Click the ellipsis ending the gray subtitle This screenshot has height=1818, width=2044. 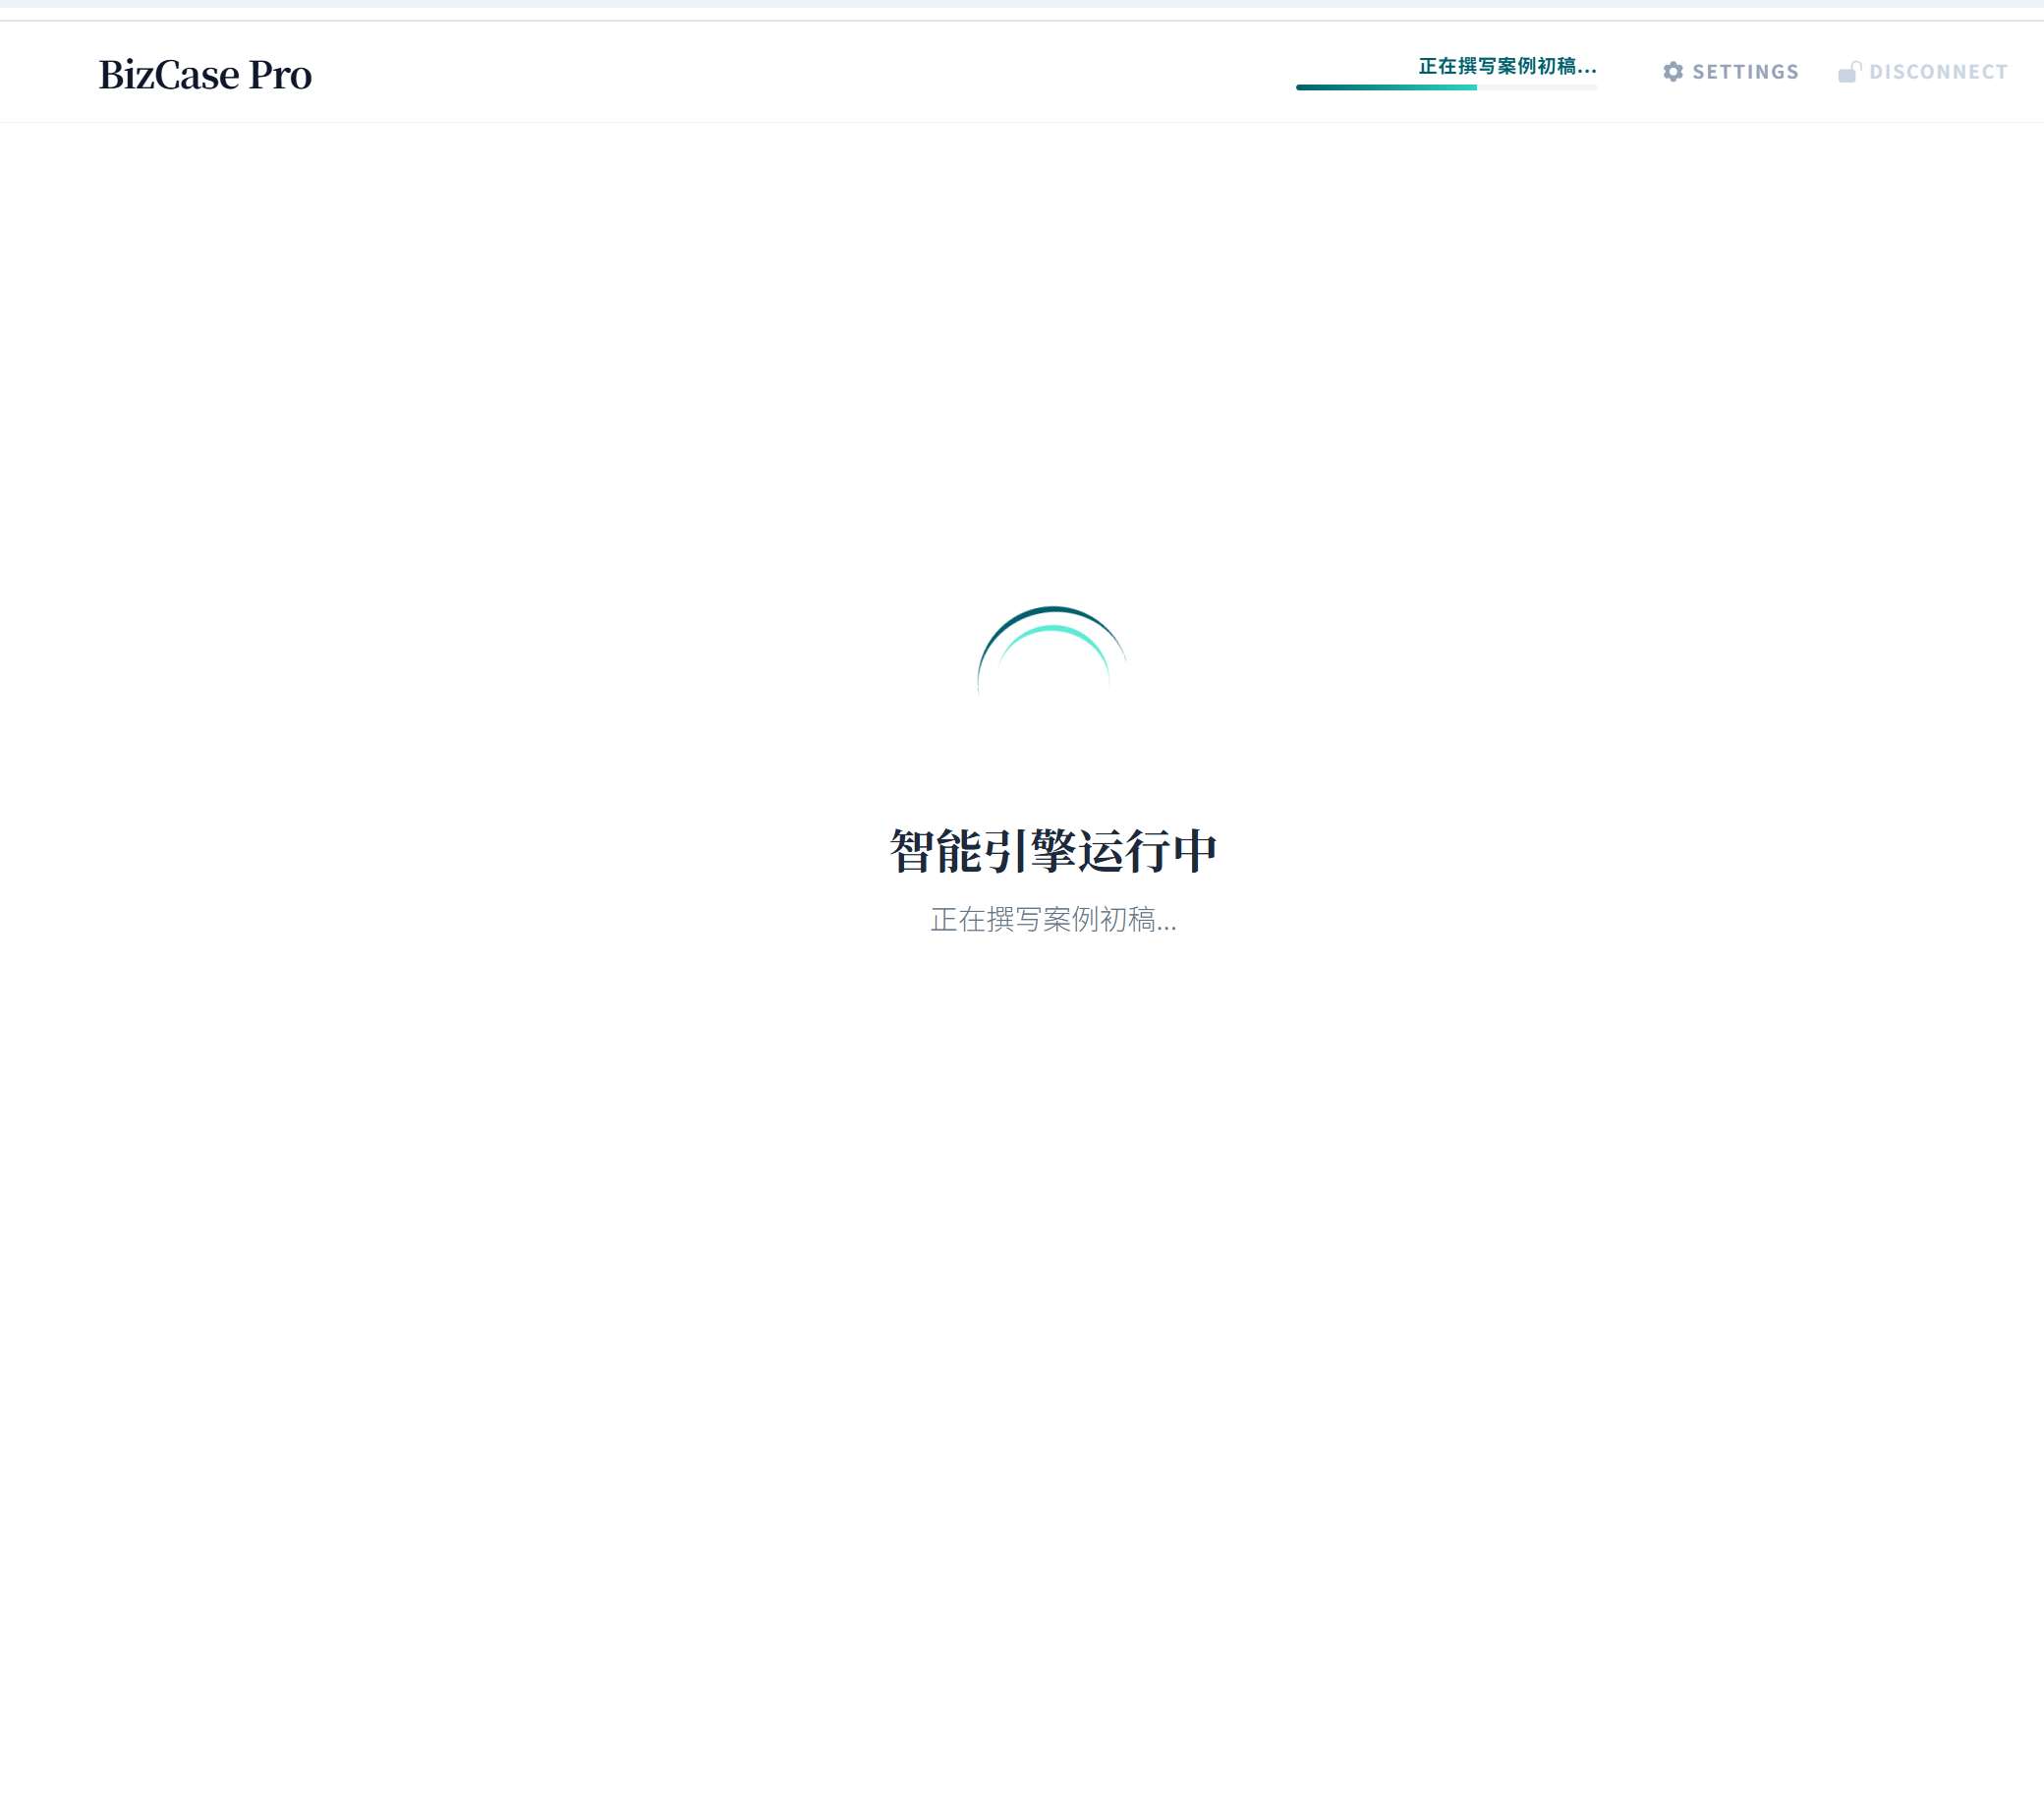click(1166, 927)
